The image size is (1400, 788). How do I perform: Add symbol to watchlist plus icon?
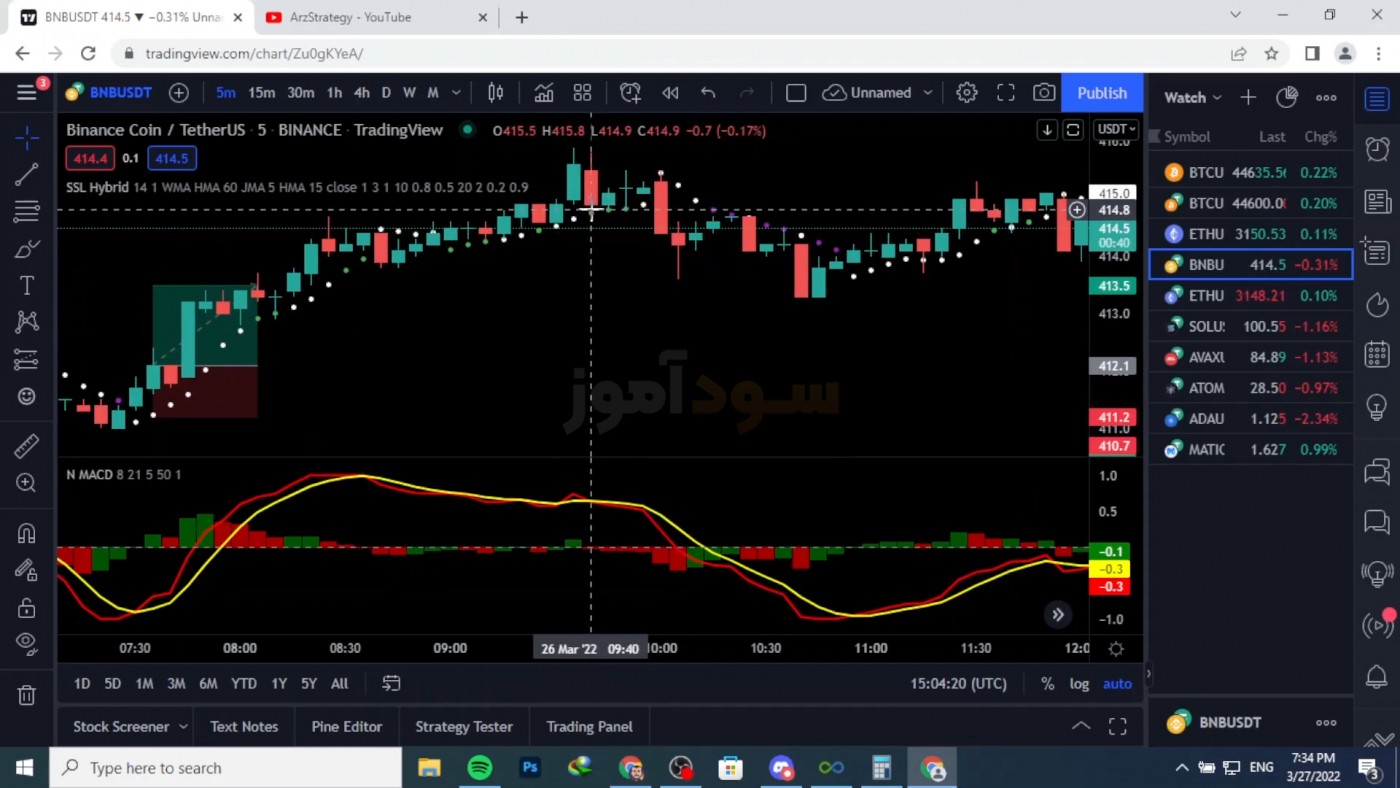coord(1248,97)
